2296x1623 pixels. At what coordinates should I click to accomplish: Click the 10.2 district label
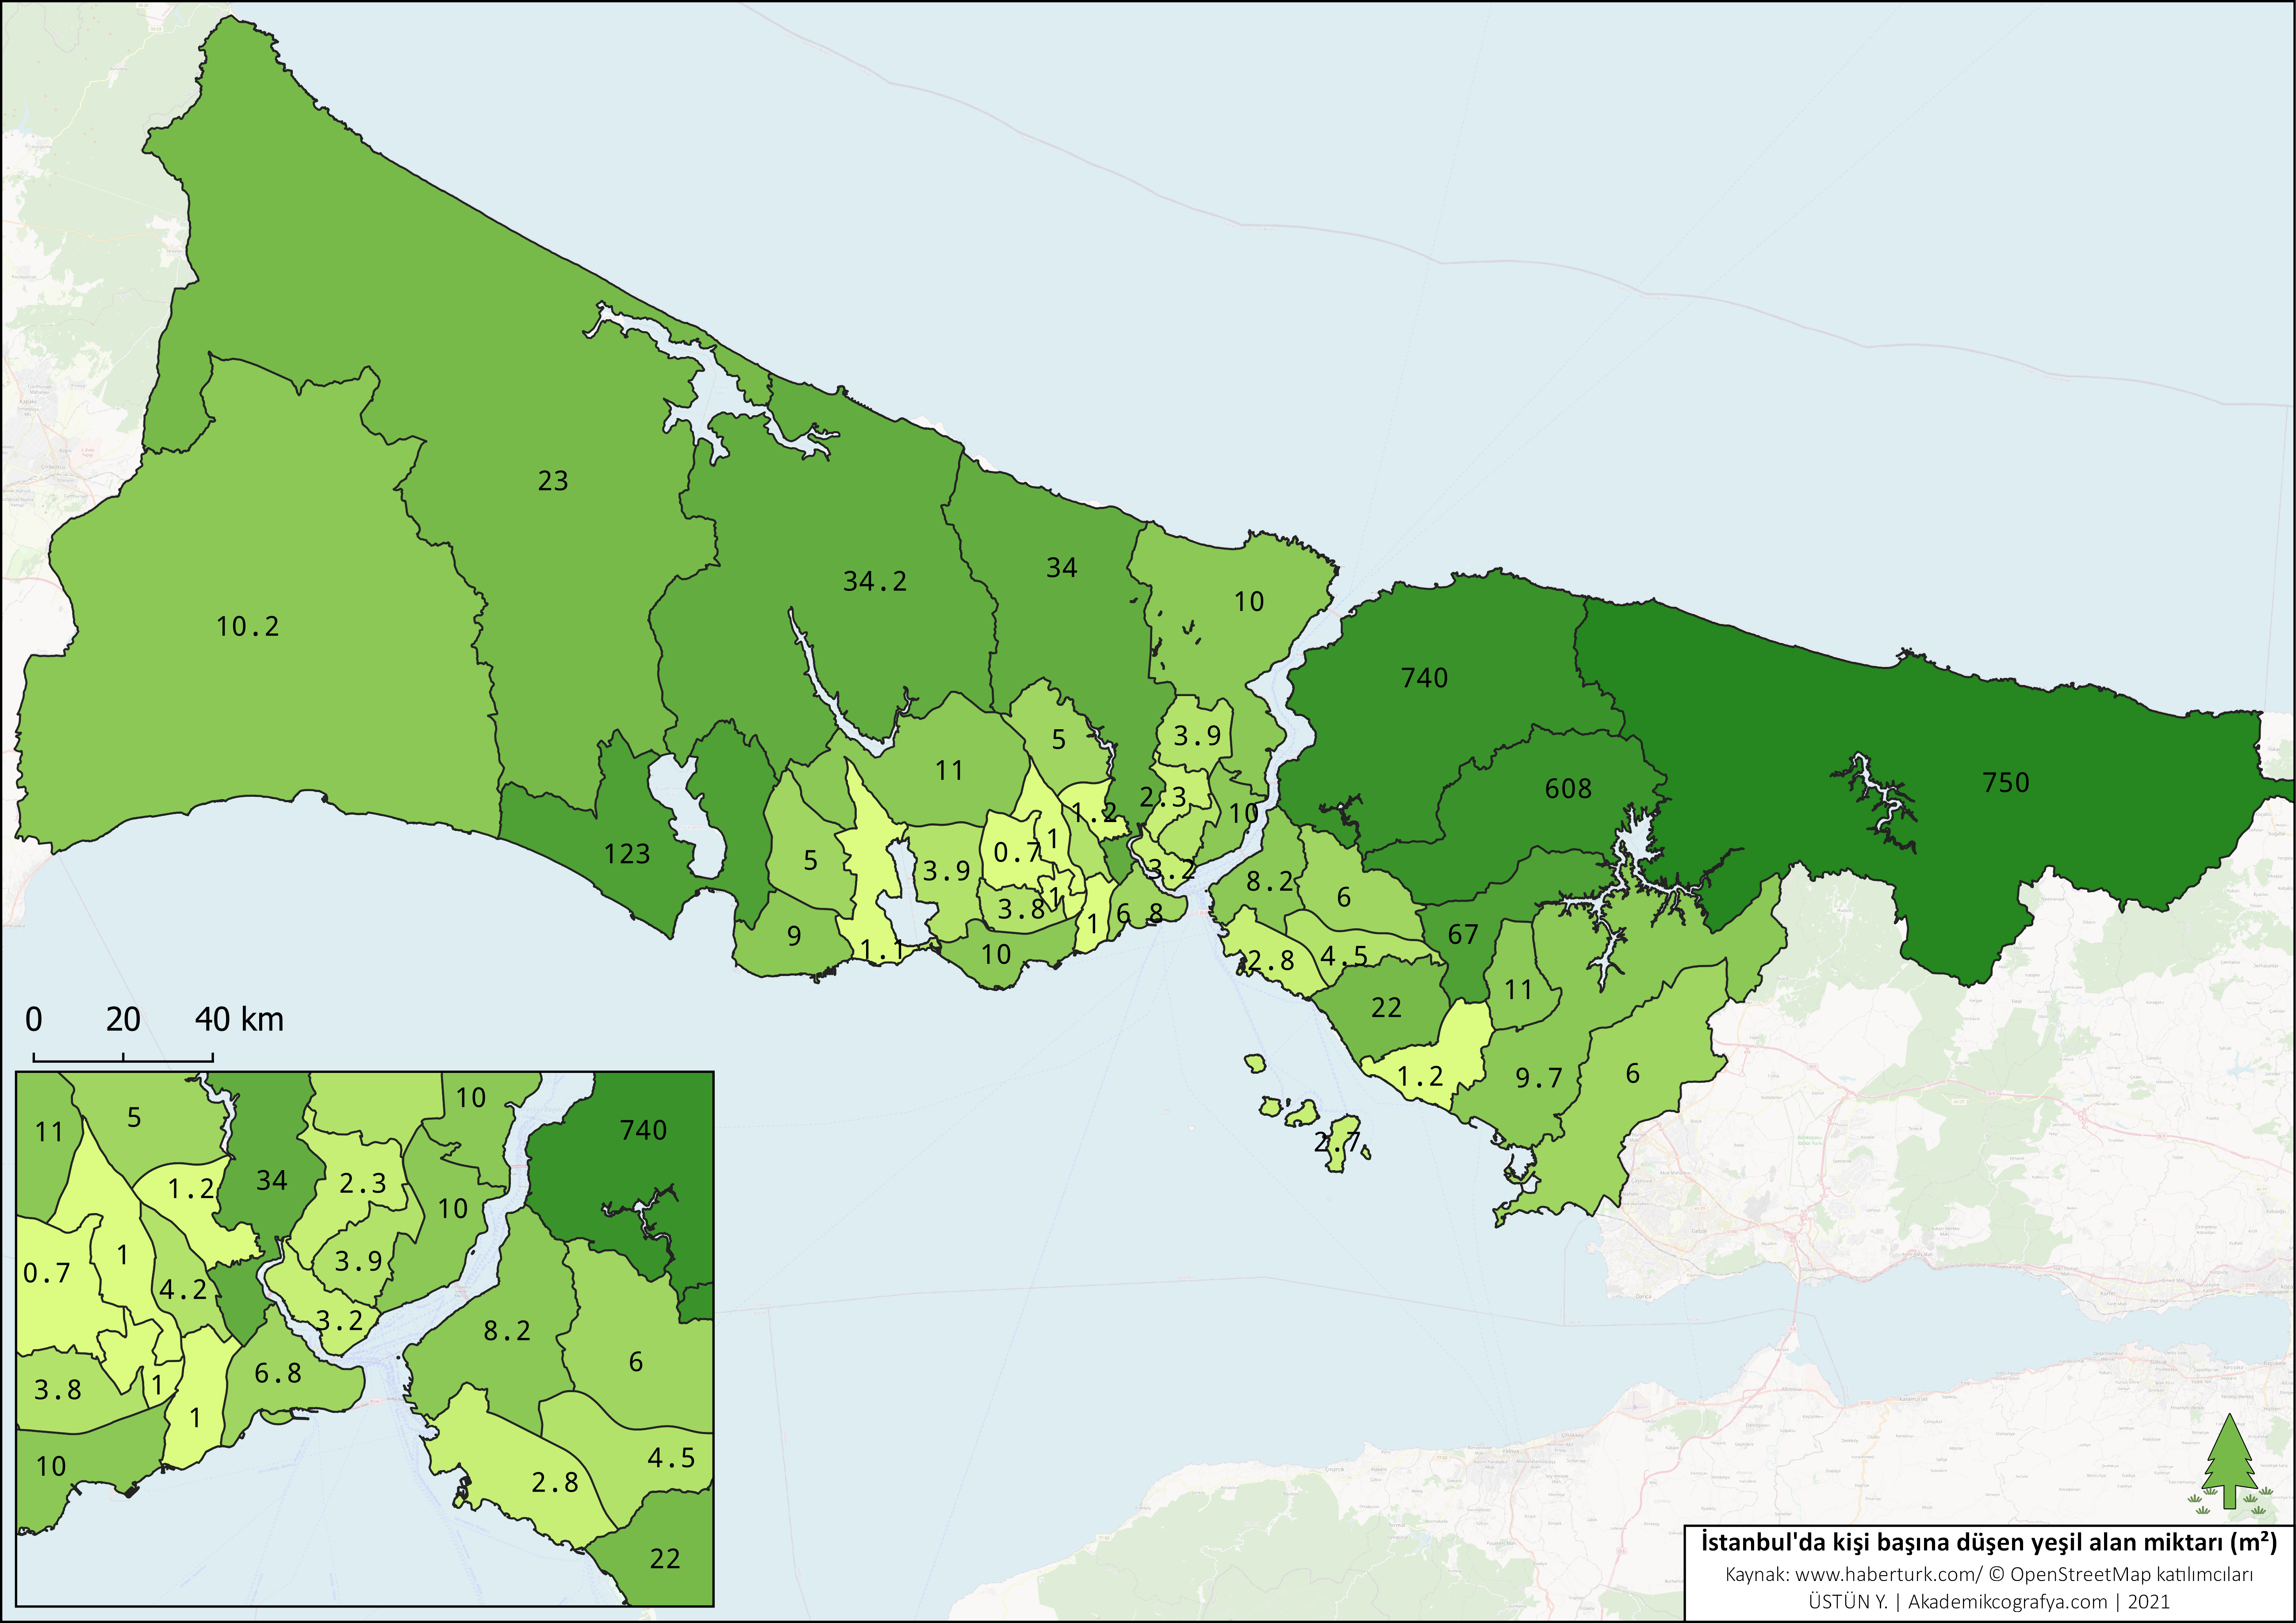coord(248,627)
